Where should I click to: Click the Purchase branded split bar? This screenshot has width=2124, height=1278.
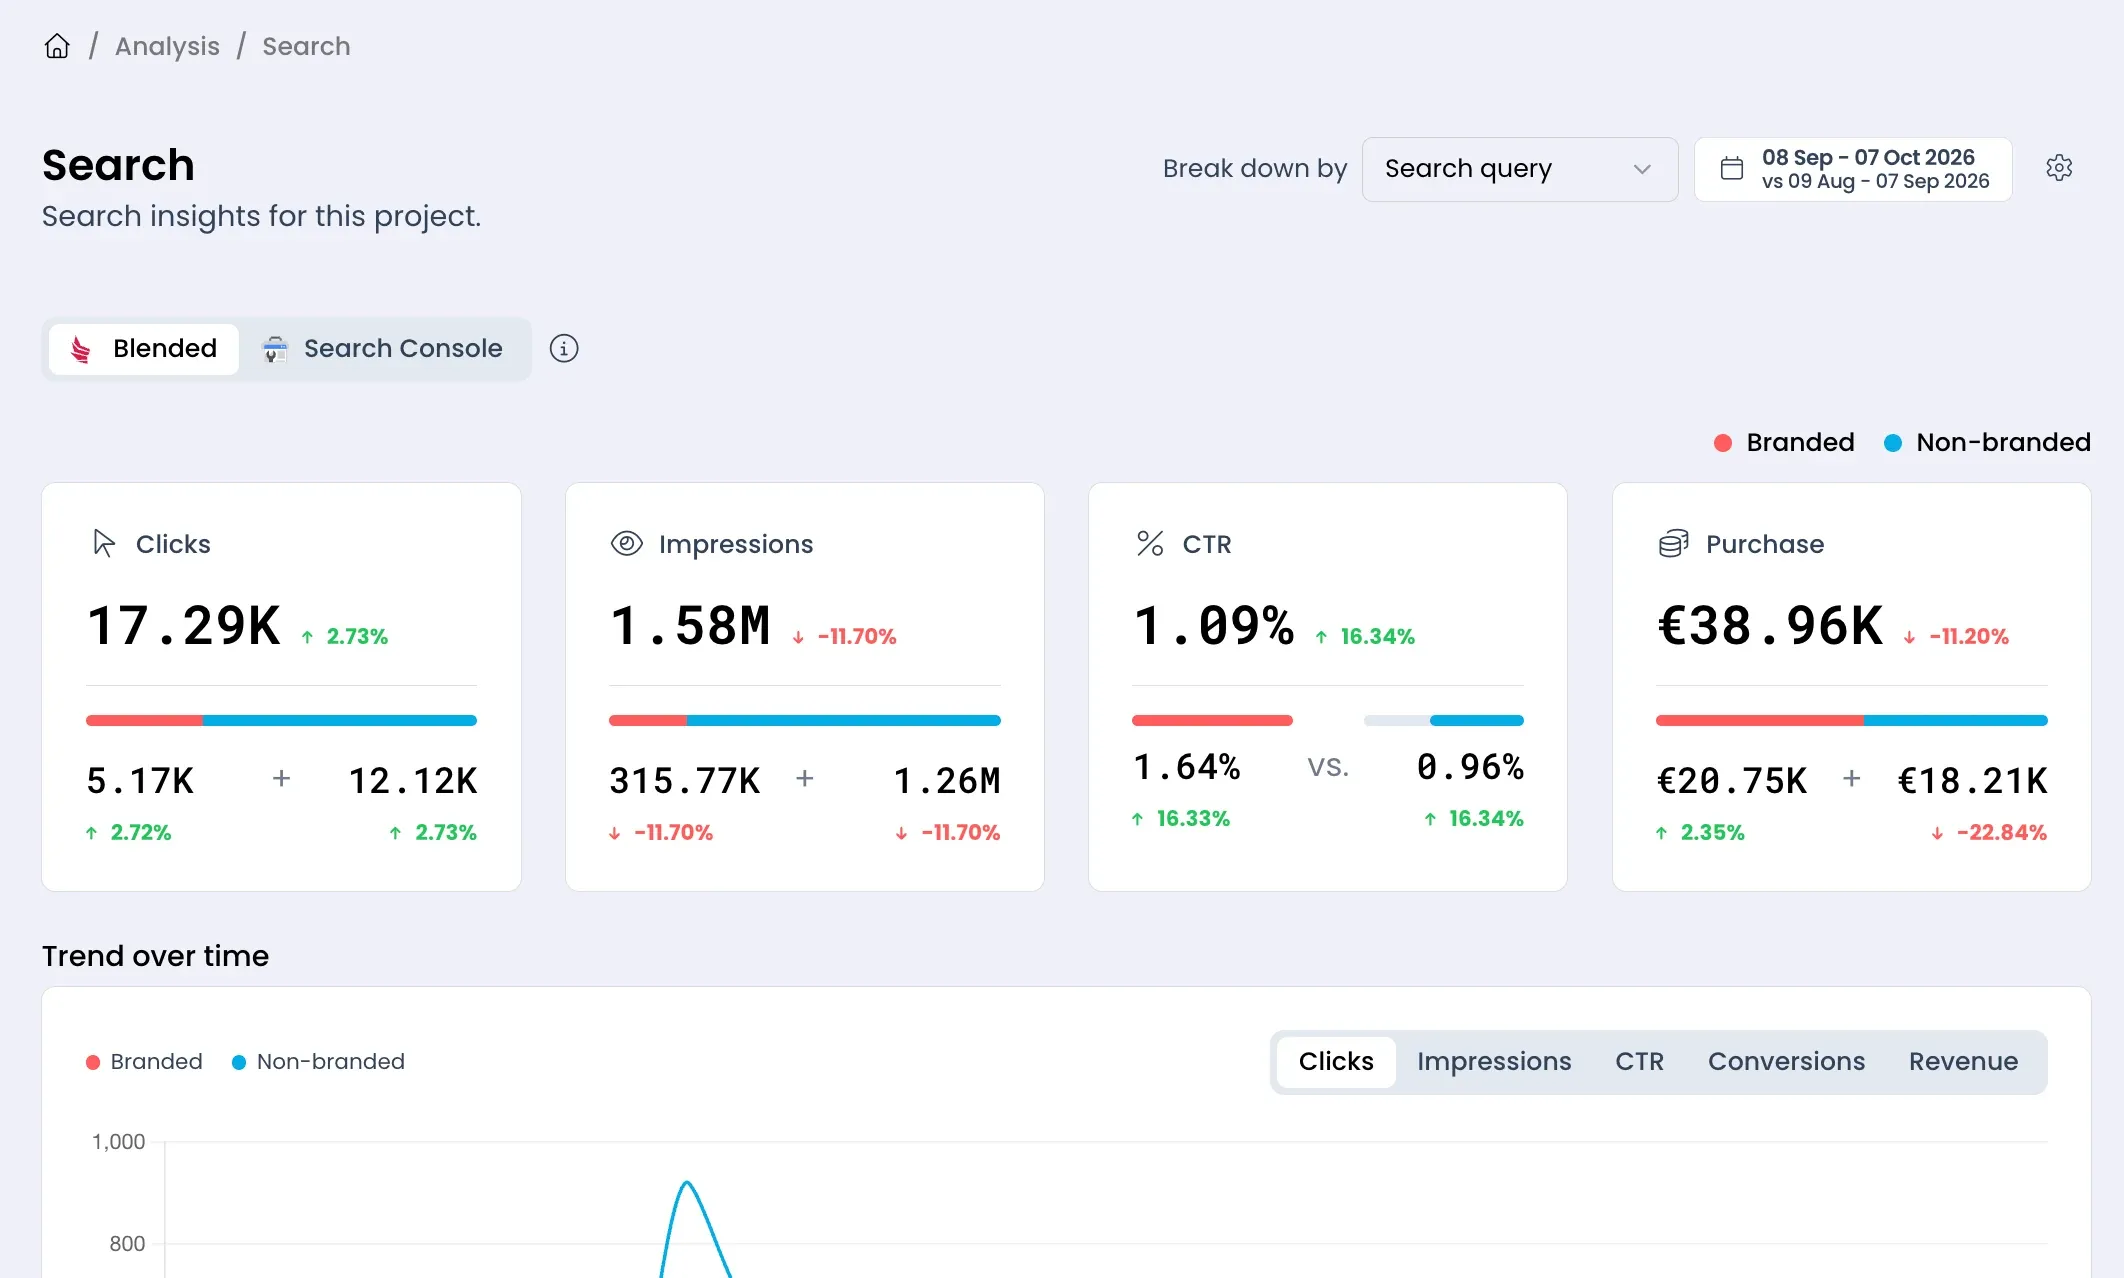(x=1759, y=720)
